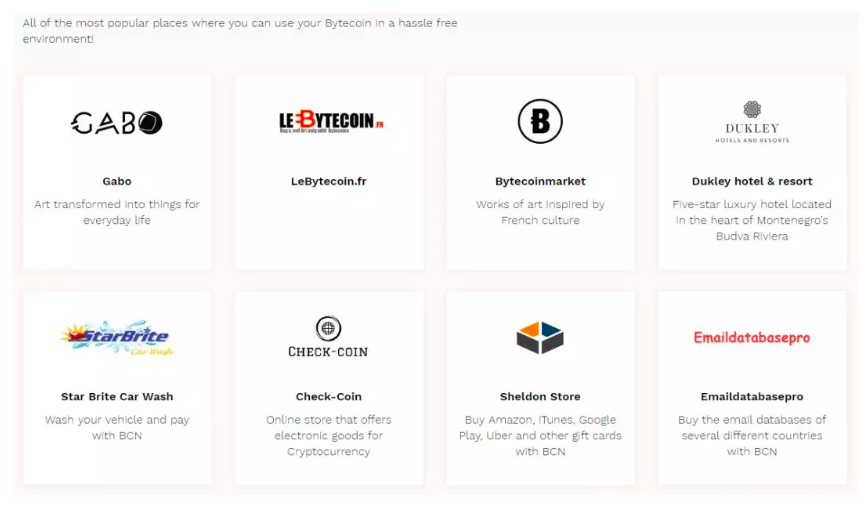Select the Sheldon Store box logo
The image size is (868, 508).
(x=540, y=337)
